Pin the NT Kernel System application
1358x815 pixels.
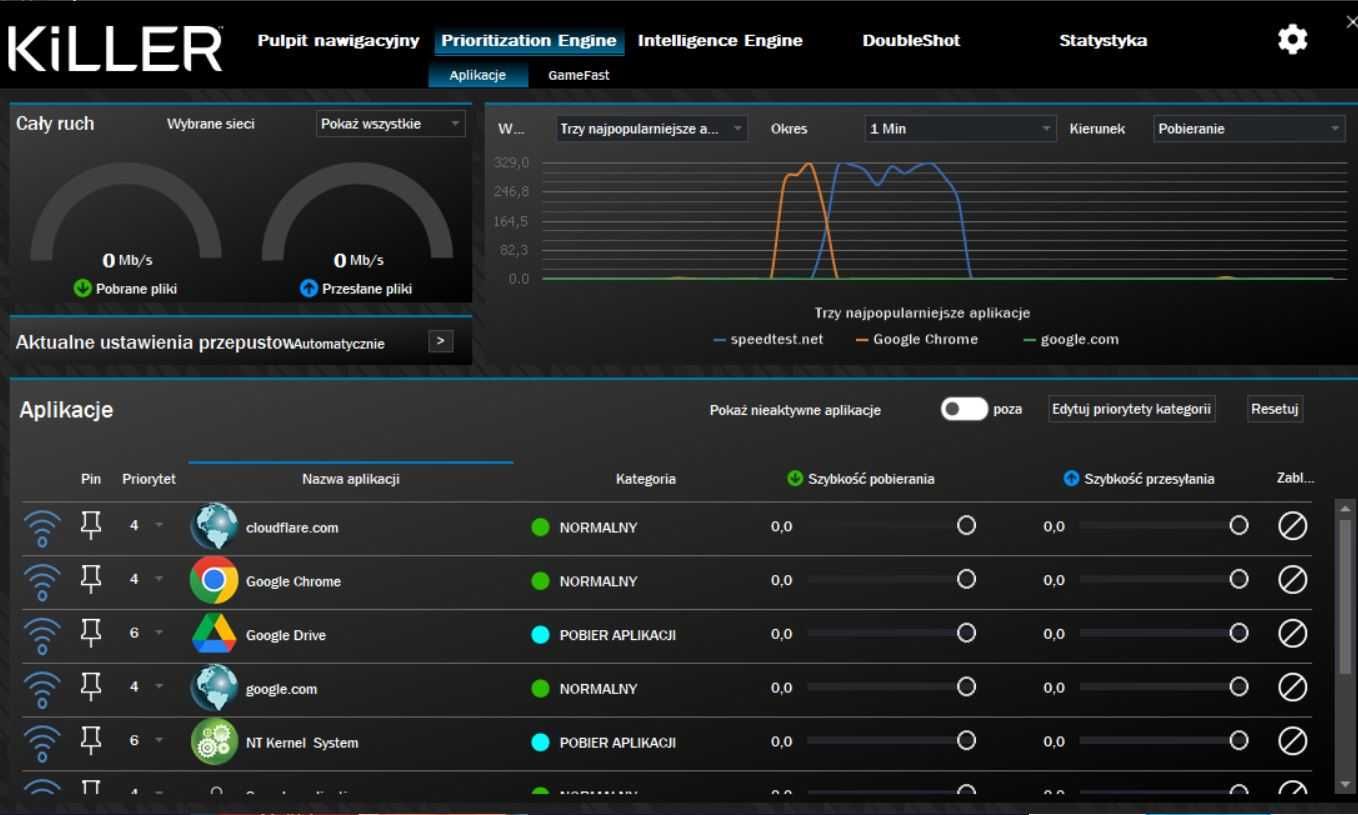point(91,742)
